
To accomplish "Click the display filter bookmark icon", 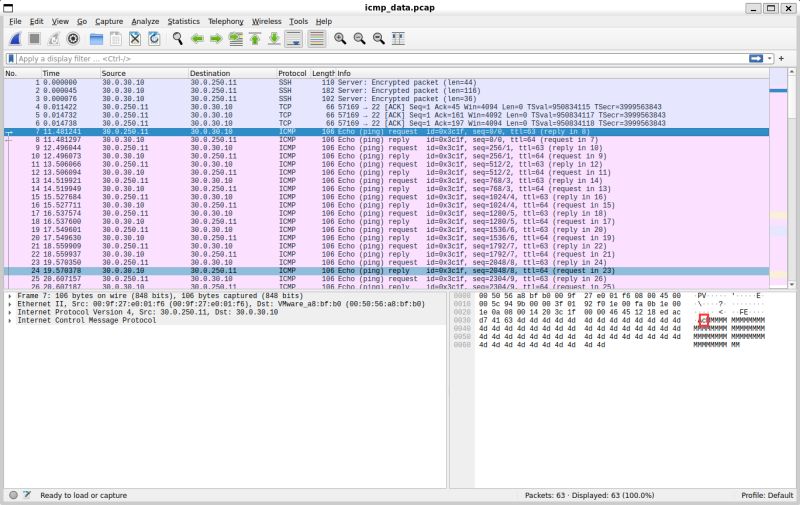I will 11,59.
